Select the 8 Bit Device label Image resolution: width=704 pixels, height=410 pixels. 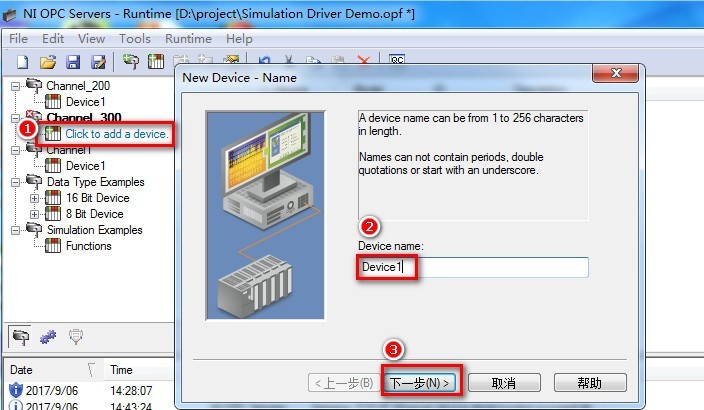pos(95,214)
